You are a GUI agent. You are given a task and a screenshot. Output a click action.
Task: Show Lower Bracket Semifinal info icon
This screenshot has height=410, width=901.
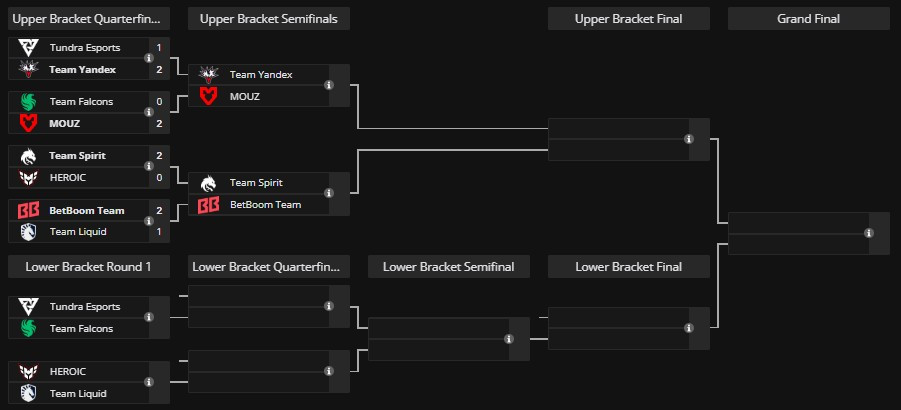pos(509,339)
